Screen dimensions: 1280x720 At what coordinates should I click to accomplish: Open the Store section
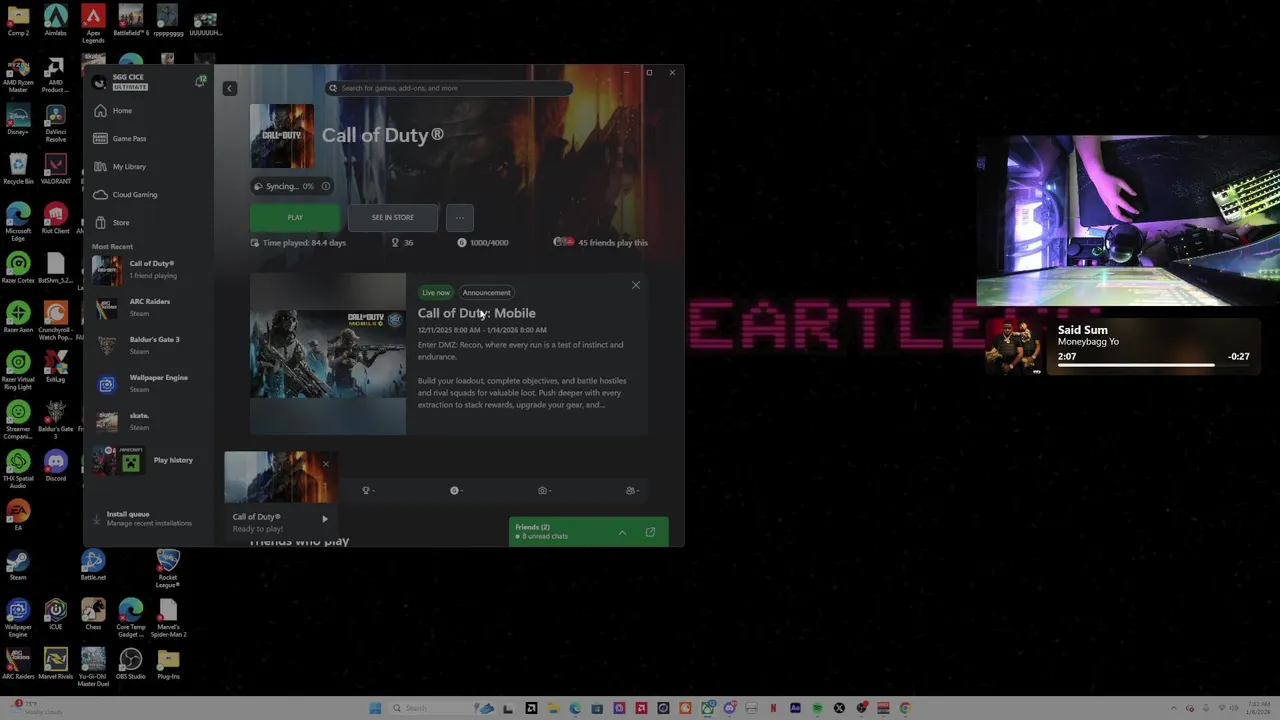click(x=112, y=223)
